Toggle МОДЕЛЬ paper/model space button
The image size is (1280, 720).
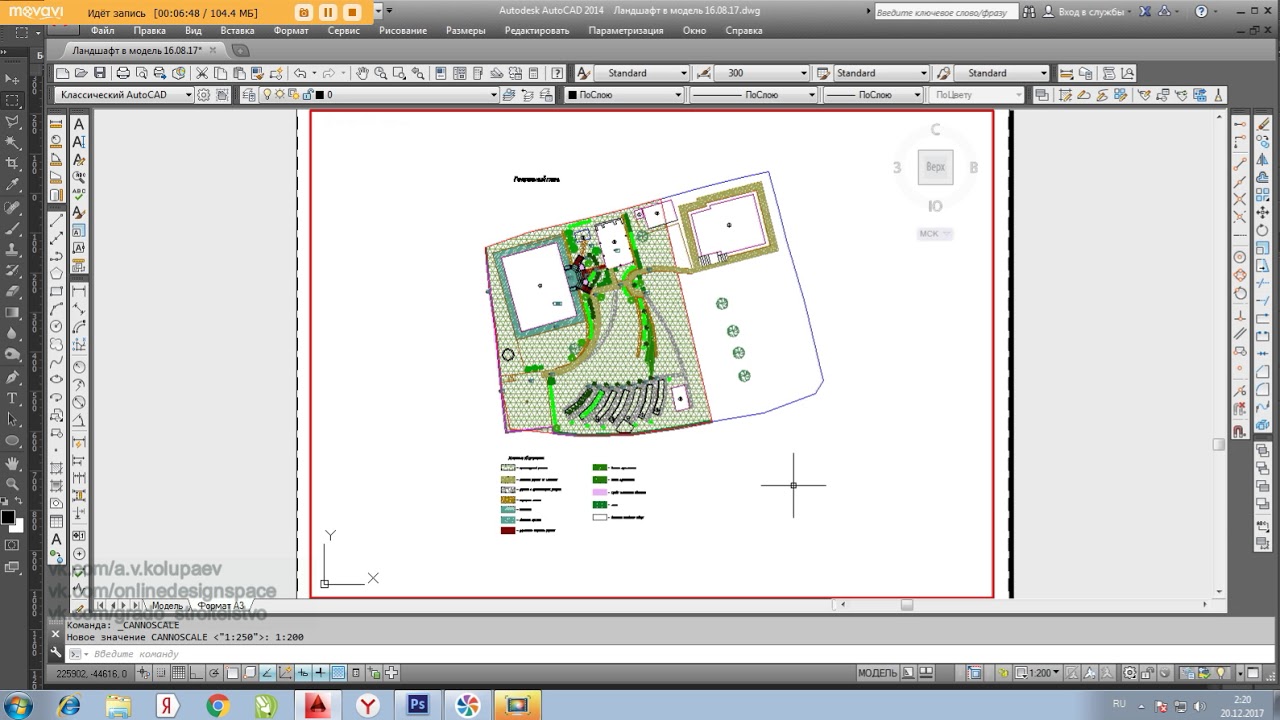click(x=877, y=673)
